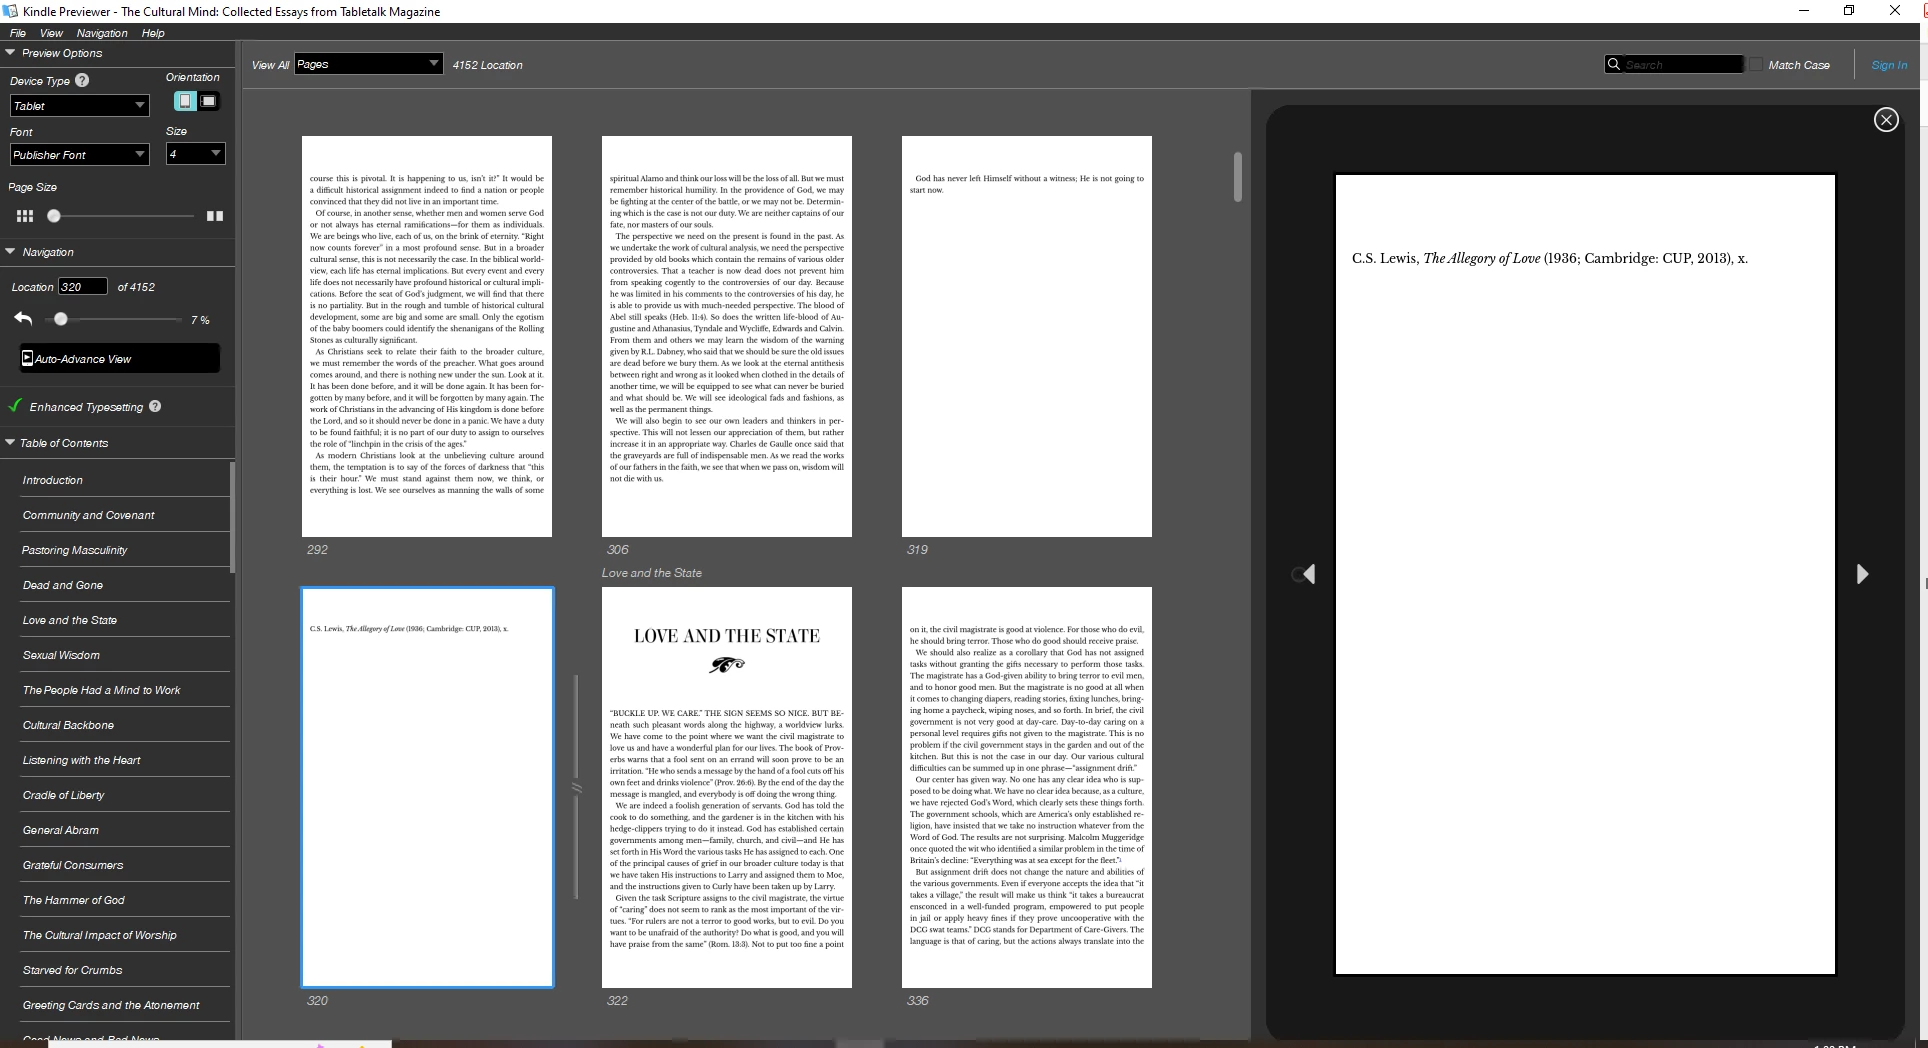
Task: Open View menu
Action: point(51,33)
